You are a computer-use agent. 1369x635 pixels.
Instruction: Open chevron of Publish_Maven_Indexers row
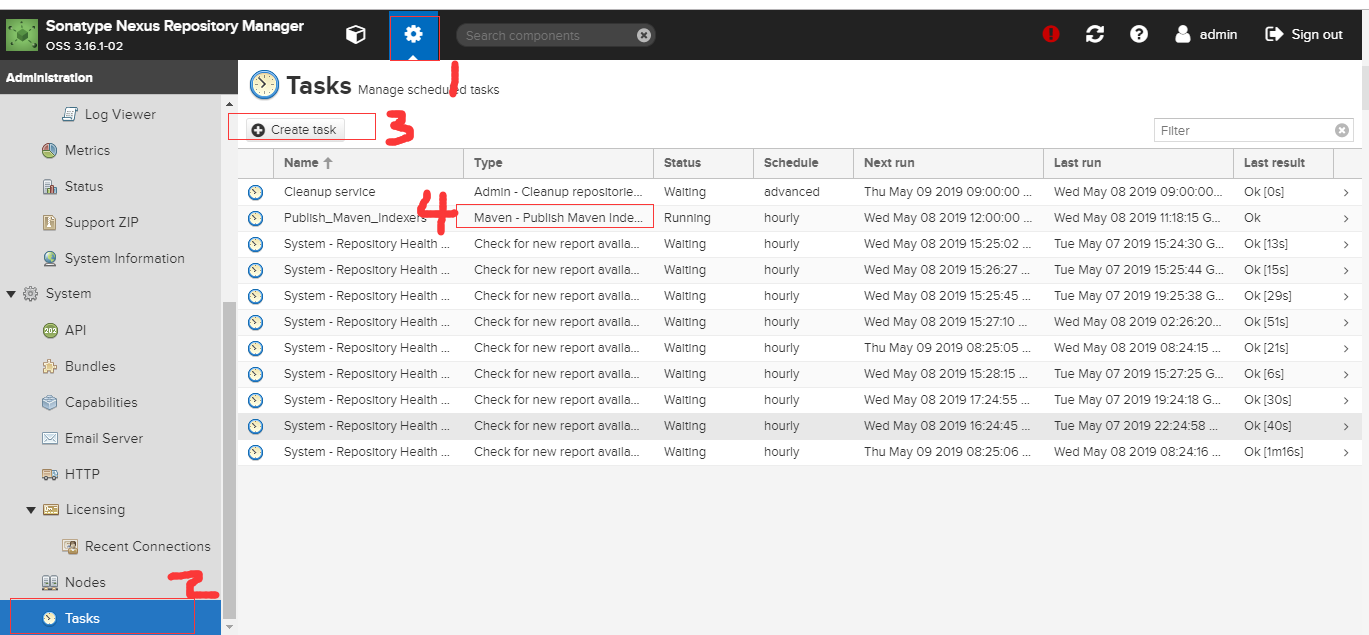1346,218
